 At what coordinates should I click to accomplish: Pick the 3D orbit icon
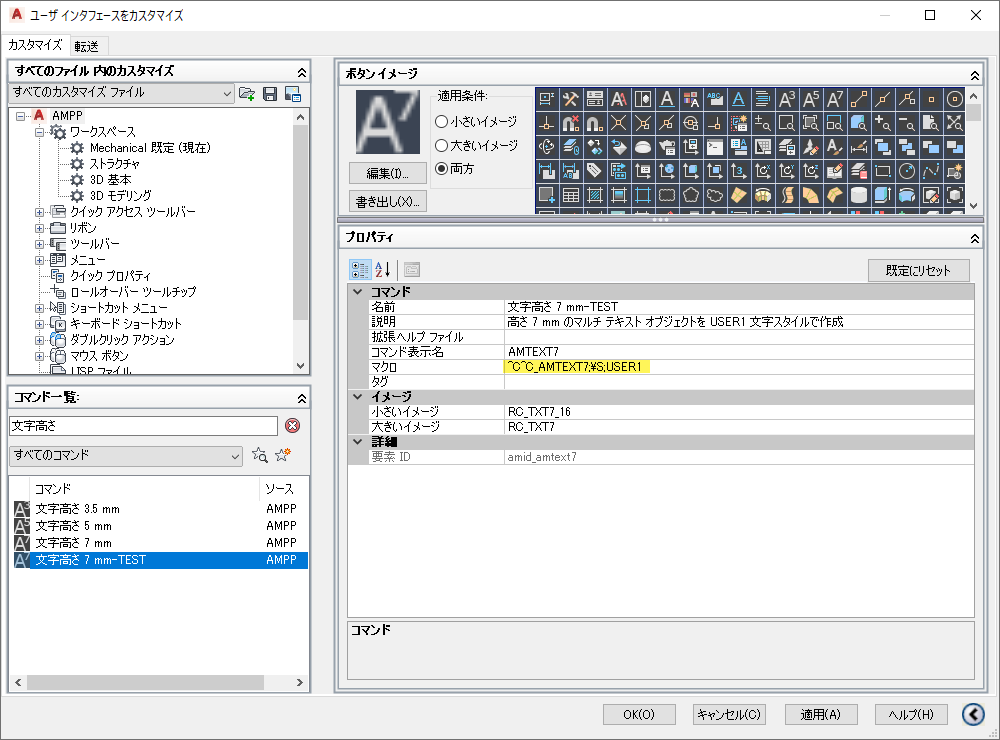[x=546, y=147]
